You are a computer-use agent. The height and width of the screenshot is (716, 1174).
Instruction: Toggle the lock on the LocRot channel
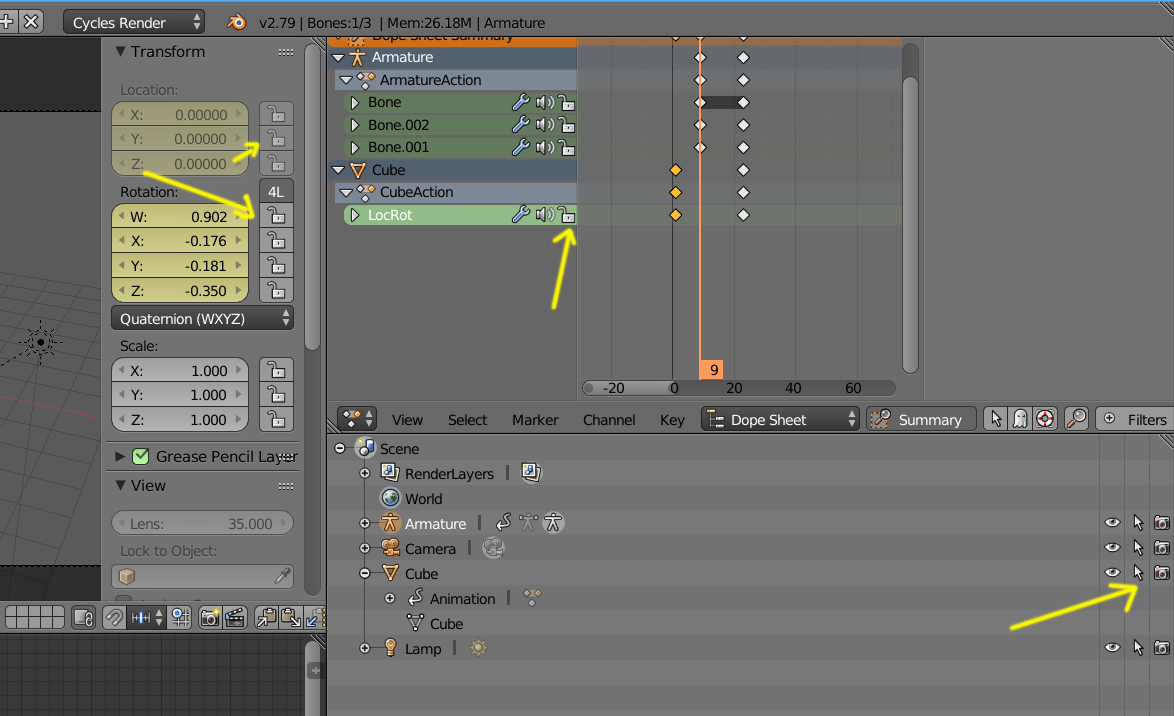tap(568, 215)
